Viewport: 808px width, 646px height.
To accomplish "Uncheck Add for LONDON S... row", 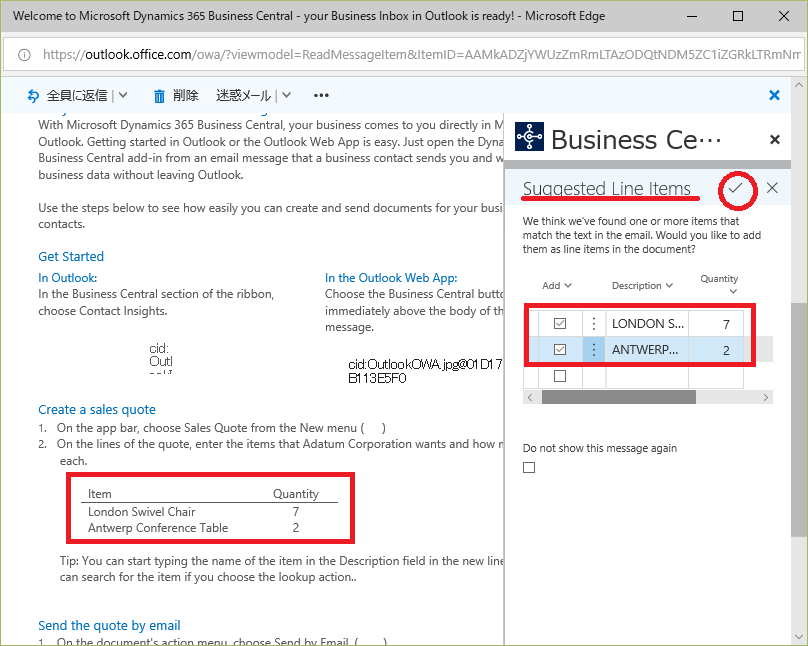I will (x=560, y=324).
